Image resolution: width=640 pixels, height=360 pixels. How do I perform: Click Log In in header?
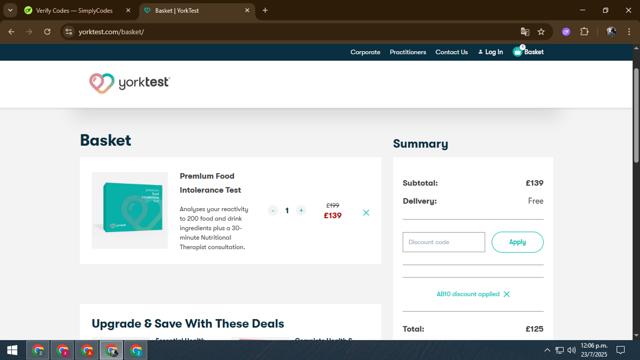(491, 52)
